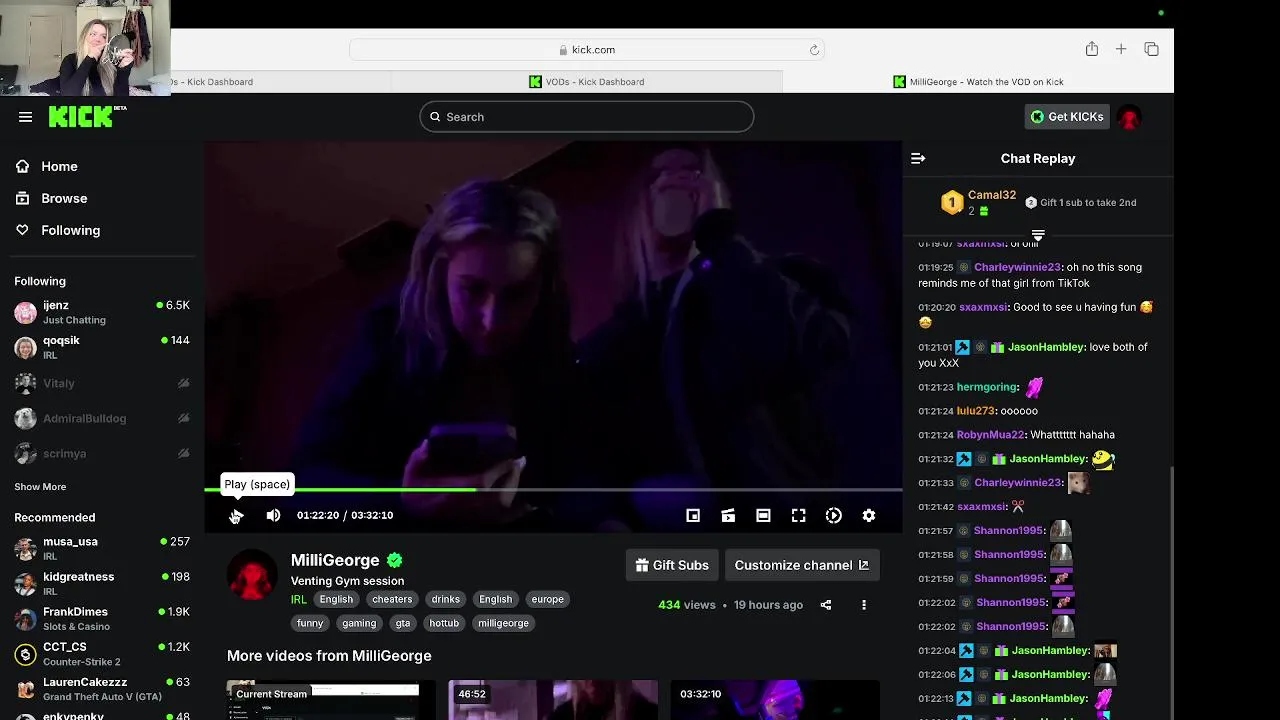This screenshot has width=1280, height=720.
Task: Create a clip using the clapperboard icon
Action: 728,515
